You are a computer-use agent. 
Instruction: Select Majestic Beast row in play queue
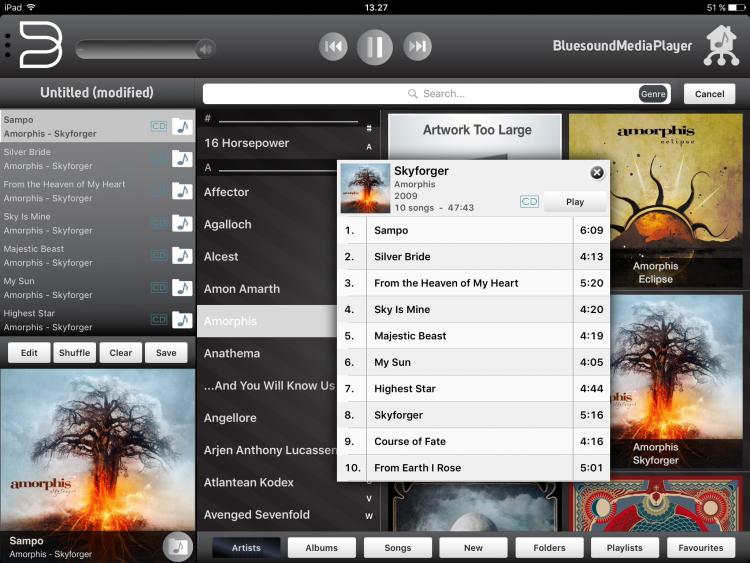click(x=98, y=255)
